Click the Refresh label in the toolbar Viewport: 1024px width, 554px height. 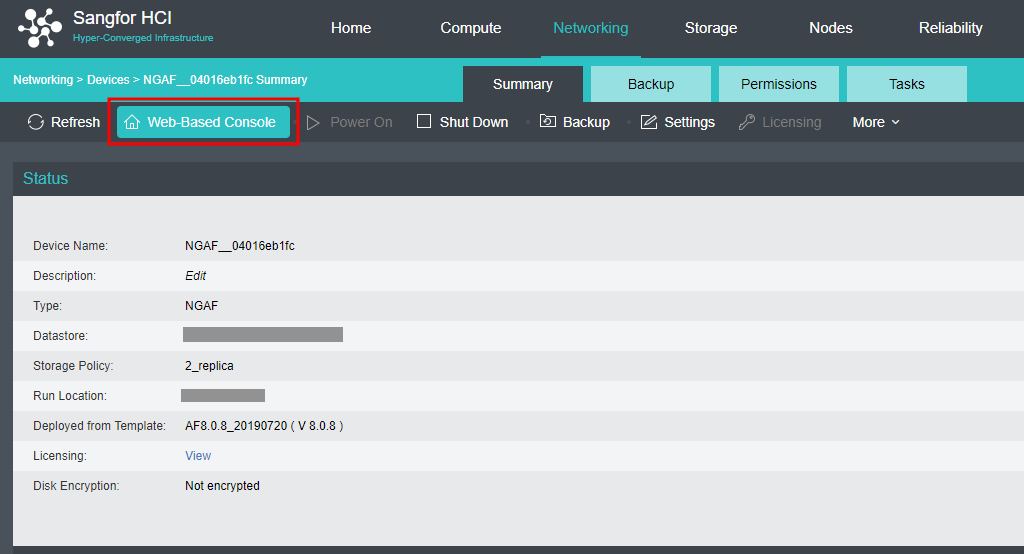tap(75, 122)
